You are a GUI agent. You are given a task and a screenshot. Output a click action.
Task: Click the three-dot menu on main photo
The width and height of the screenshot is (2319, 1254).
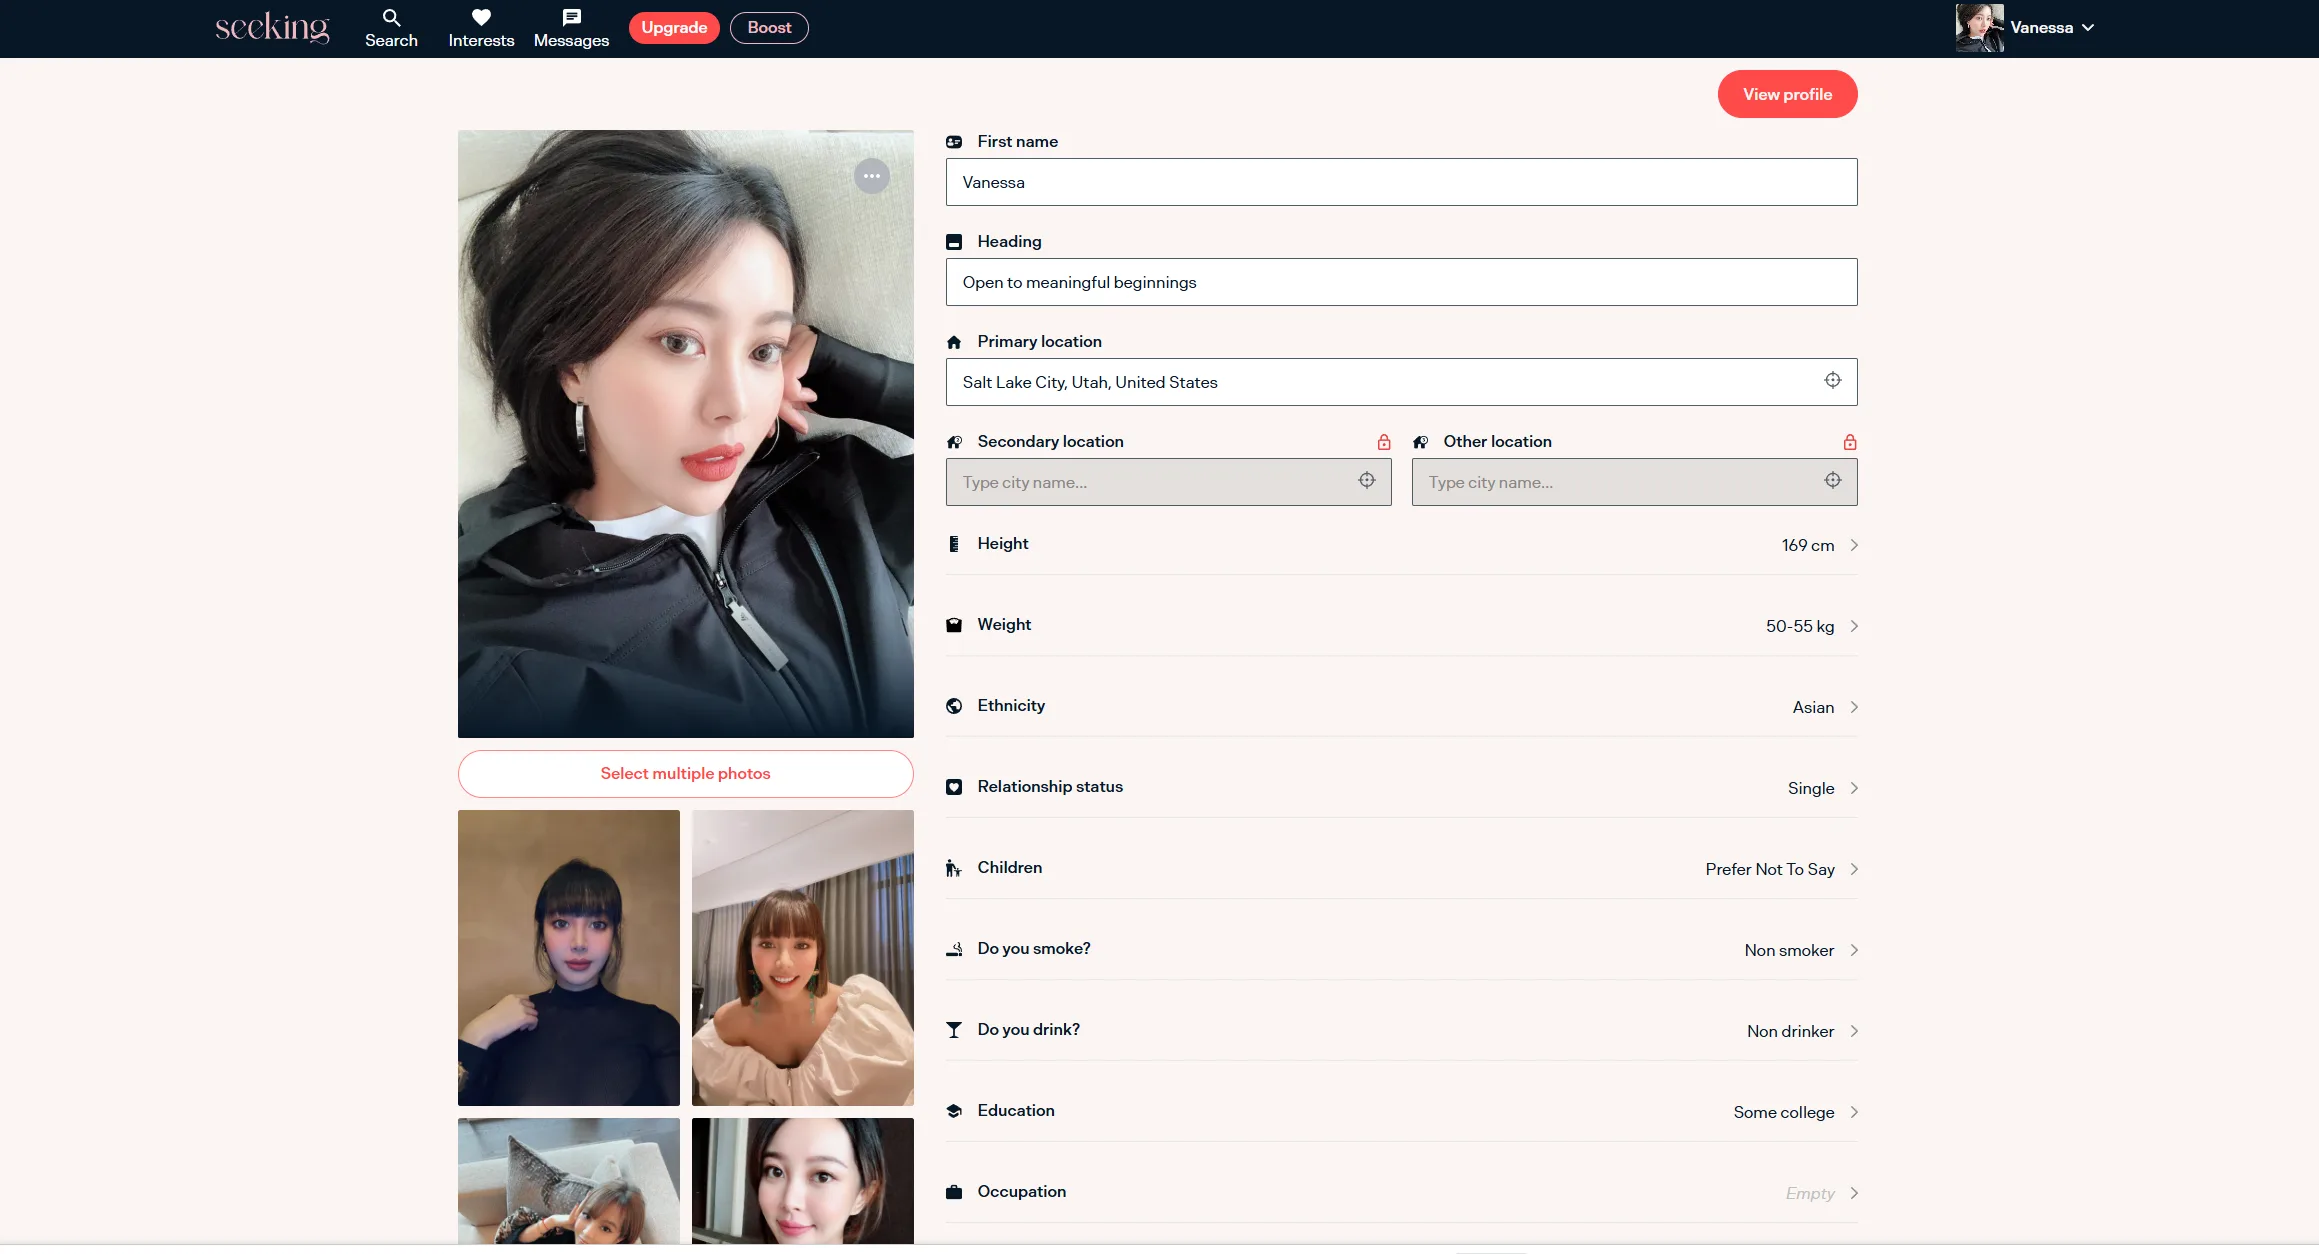click(x=872, y=176)
